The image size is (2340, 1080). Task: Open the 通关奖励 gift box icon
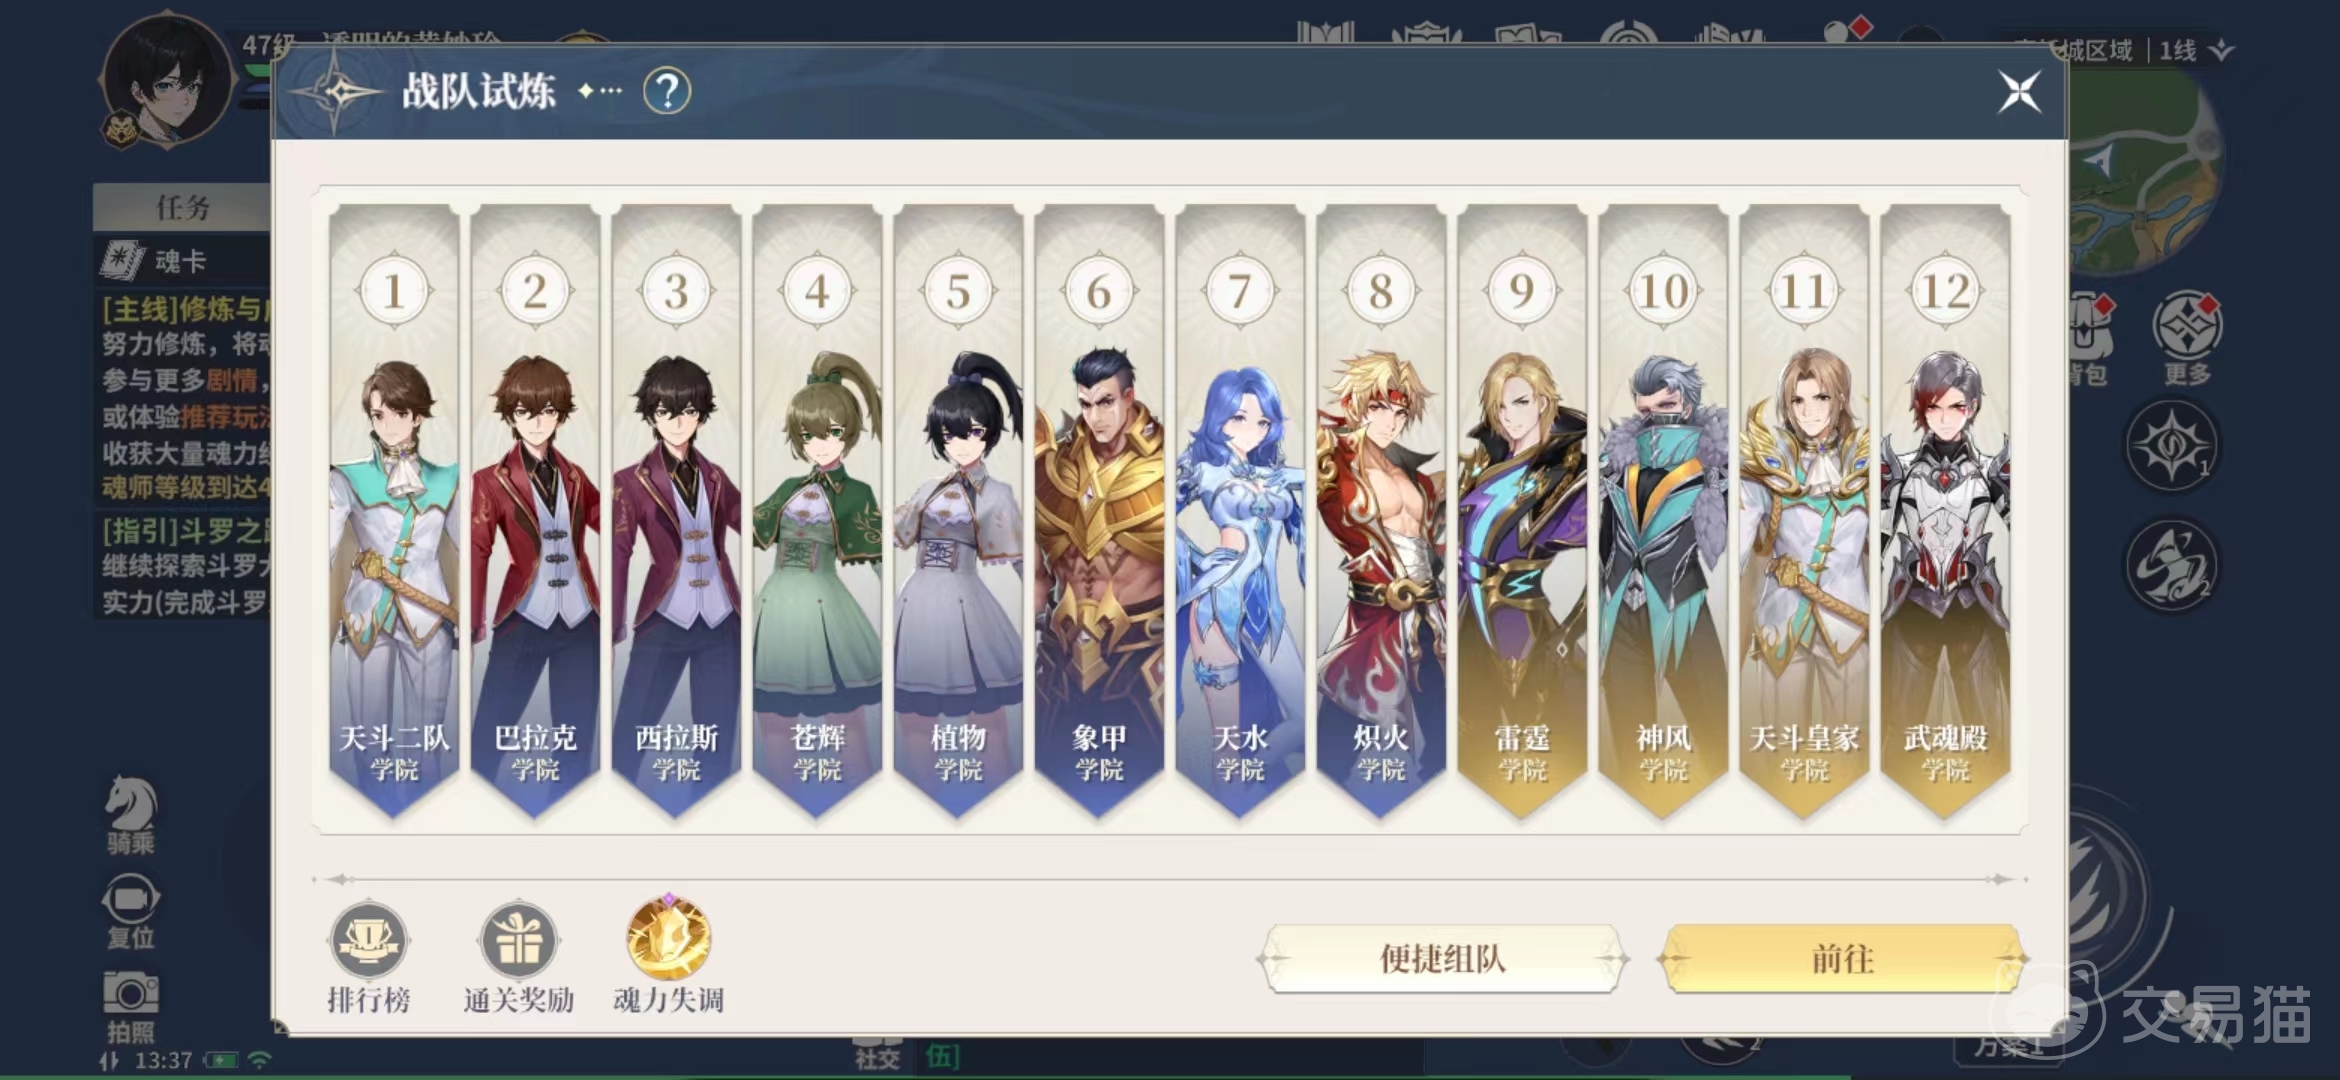tap(518, 940)
